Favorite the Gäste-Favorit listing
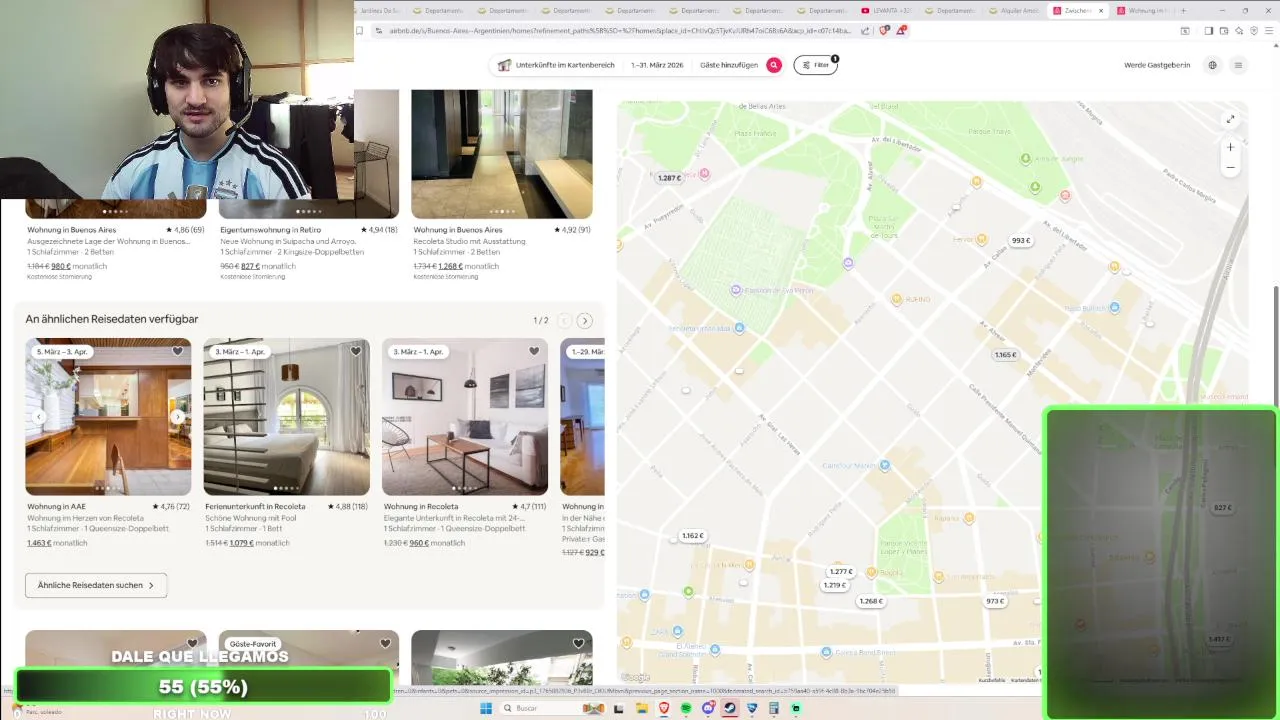The image size is (1280, 720). coord(385,643)
